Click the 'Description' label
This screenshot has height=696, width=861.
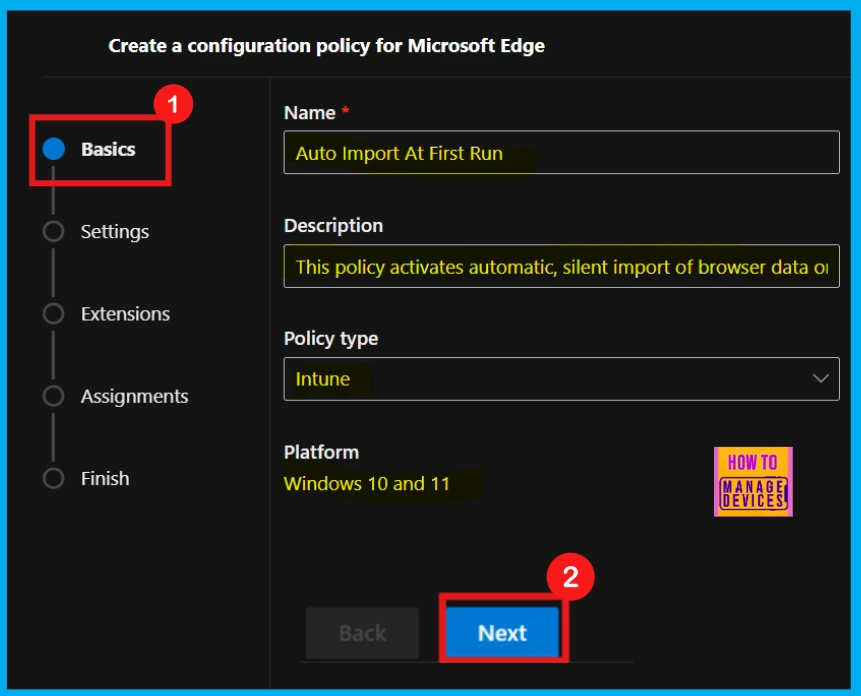point(333,226)
